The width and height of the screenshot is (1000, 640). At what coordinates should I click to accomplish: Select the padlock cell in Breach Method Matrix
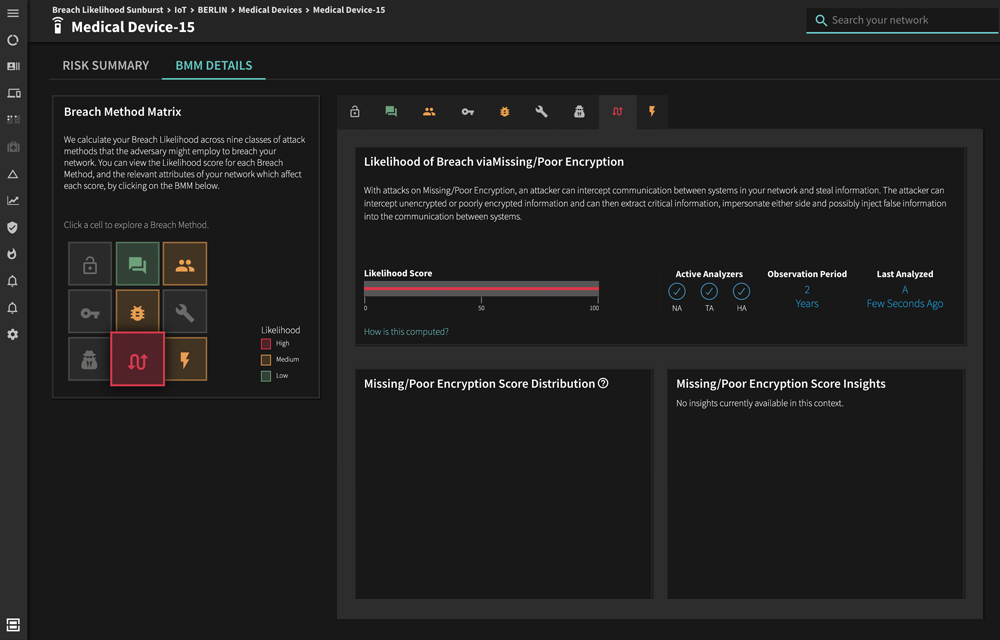tap(90, 264)
